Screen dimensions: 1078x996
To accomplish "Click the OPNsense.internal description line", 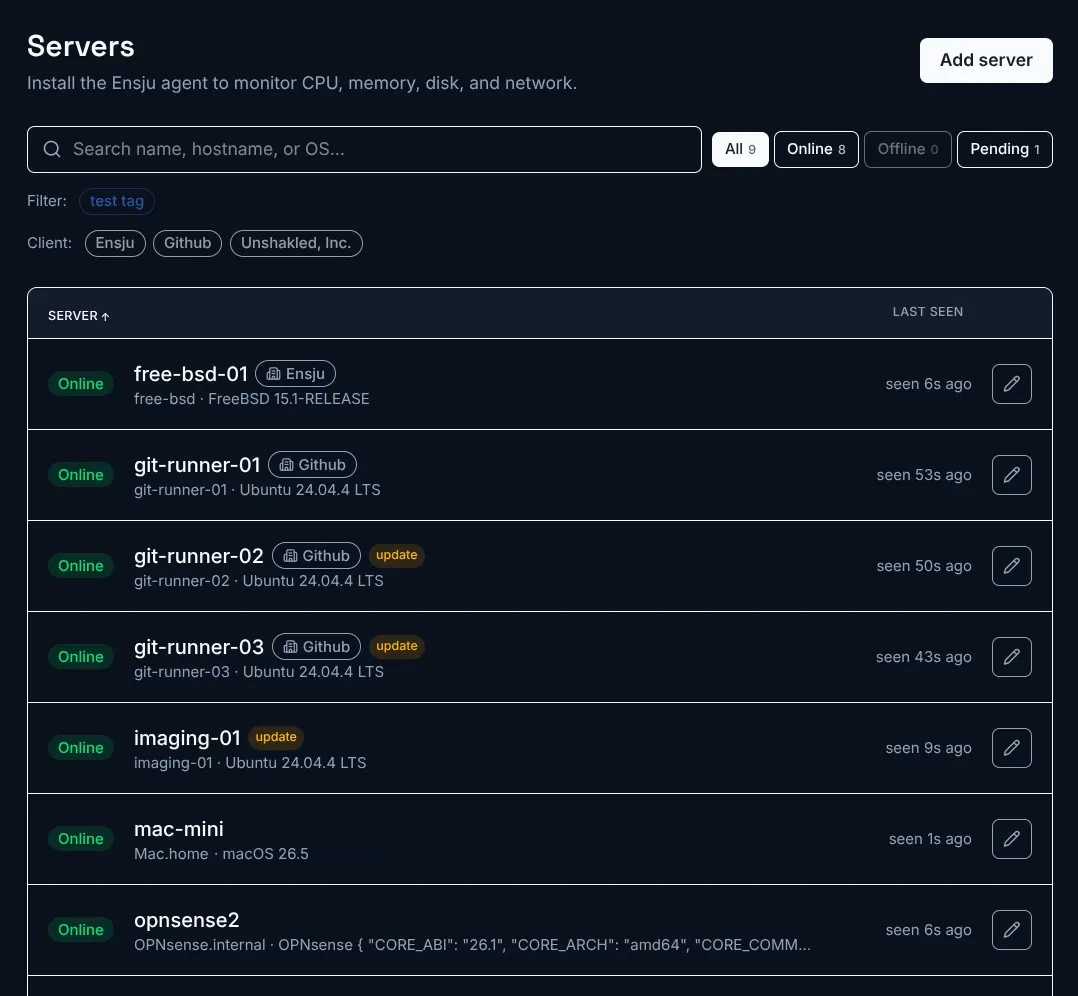I will pyautogui.click(x=472, y=945).
